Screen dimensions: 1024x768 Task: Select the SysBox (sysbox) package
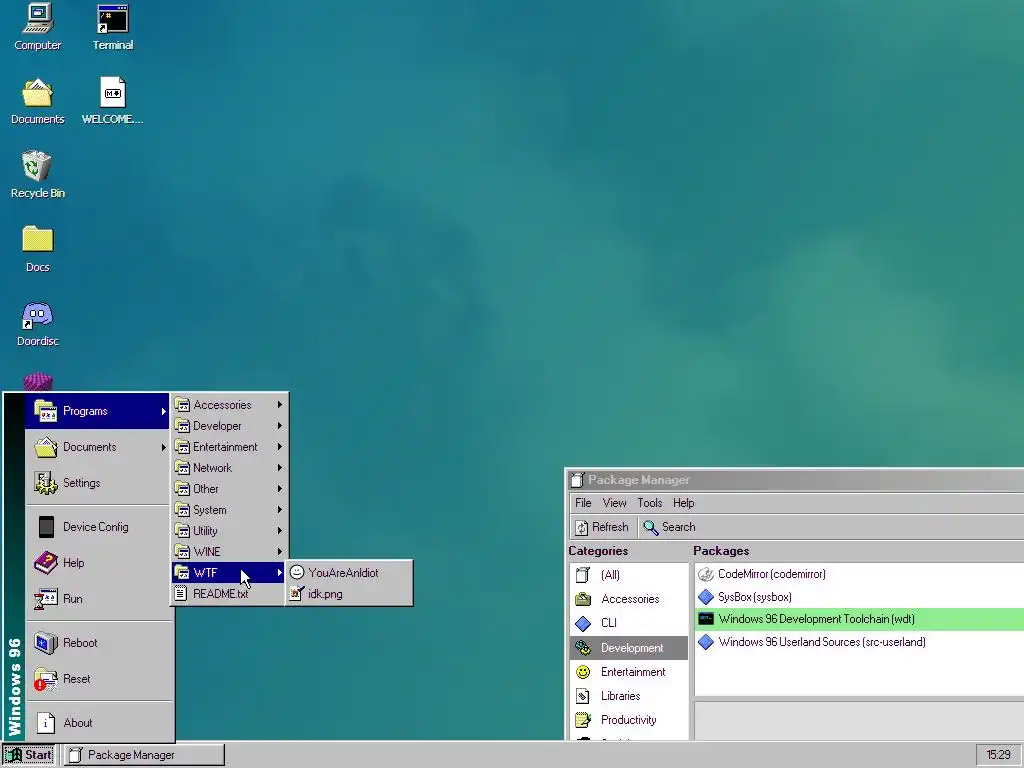pos(859,597)
